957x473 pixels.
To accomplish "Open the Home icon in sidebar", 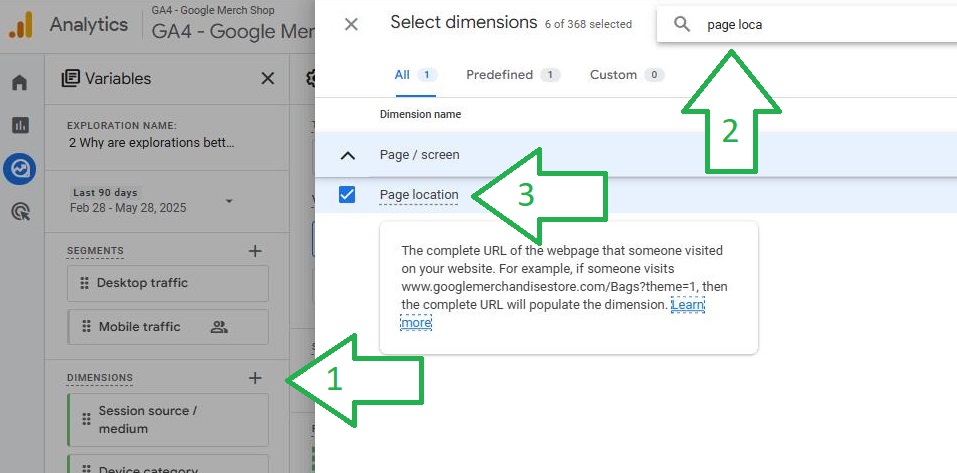I will [x=20, y=82].
